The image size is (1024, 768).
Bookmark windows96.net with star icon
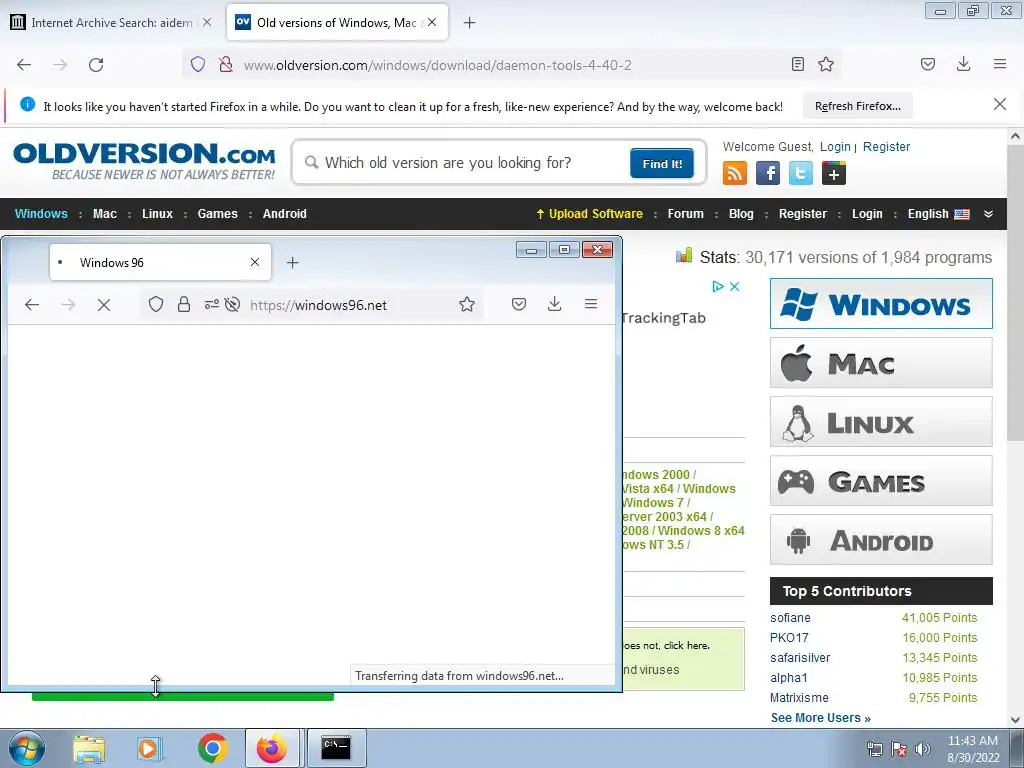coord(467,304)
